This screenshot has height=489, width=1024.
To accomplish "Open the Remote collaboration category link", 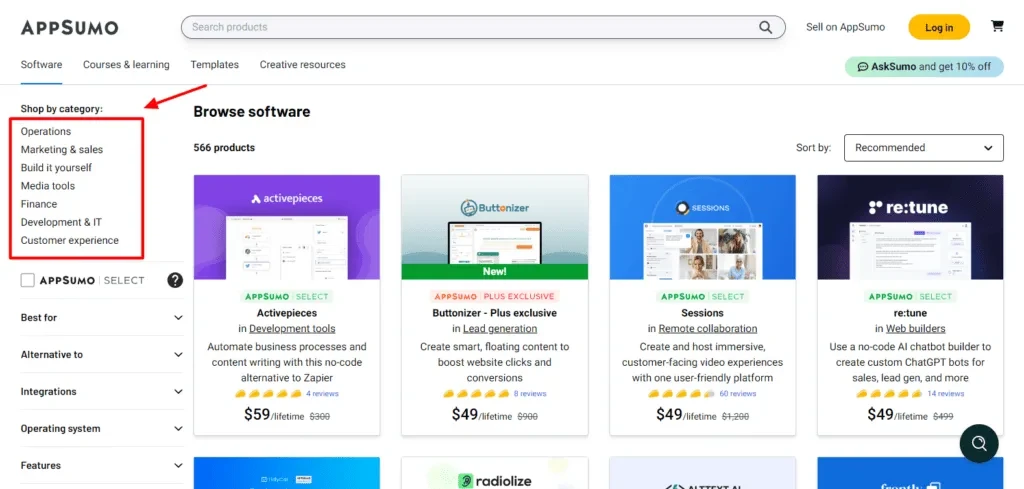I will pos(708,328).
